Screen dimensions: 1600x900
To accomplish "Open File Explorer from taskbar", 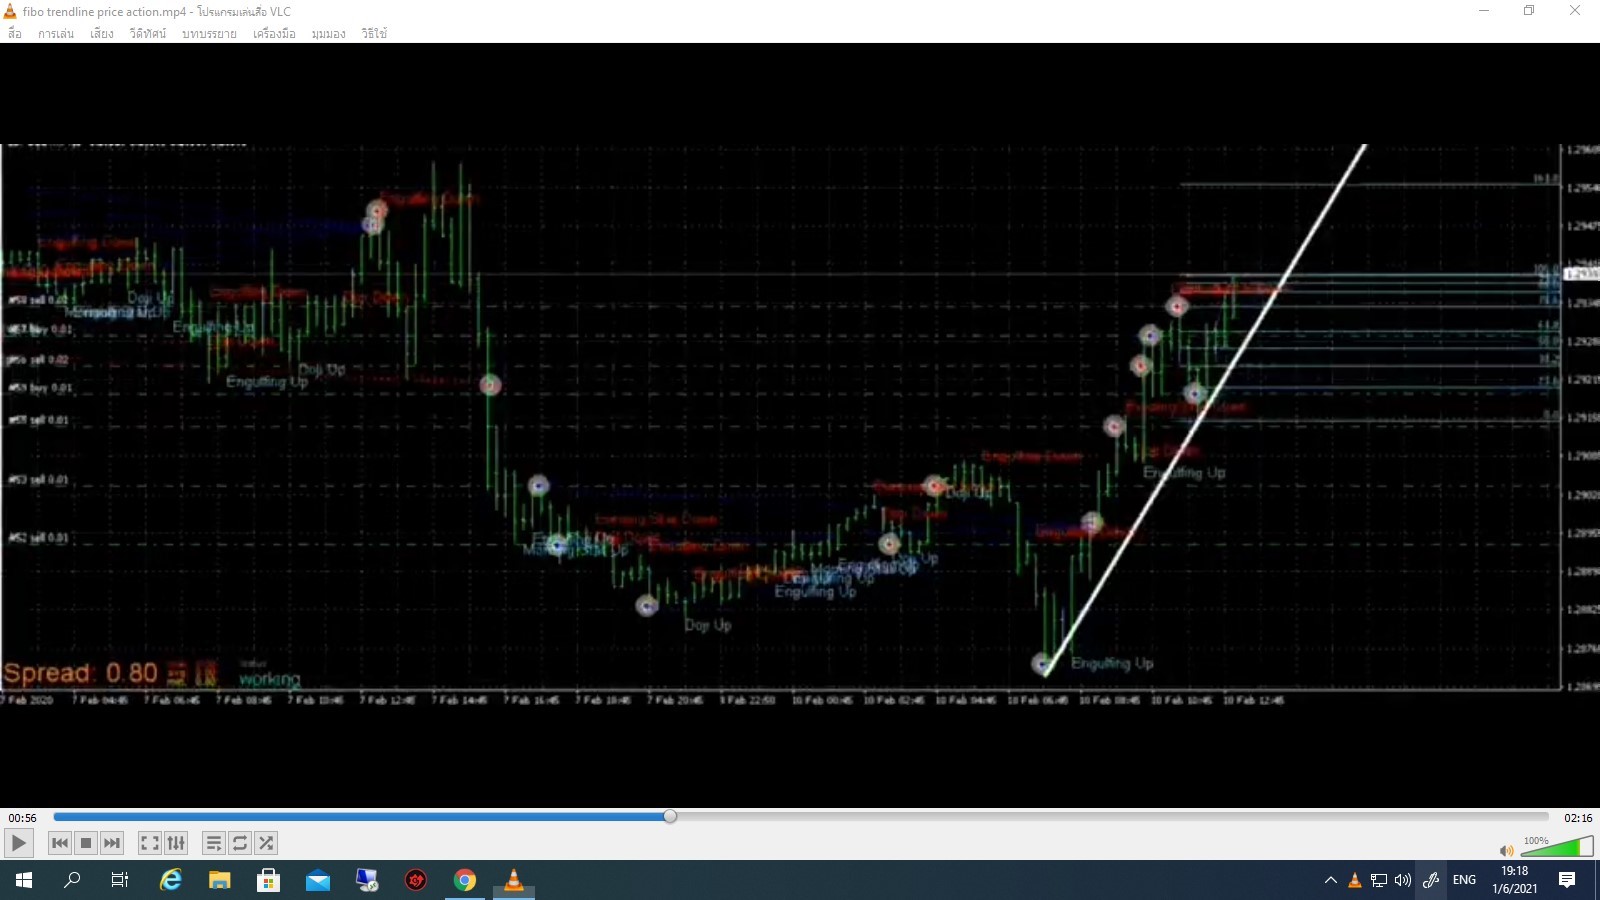I will click(x=219, y=880).
